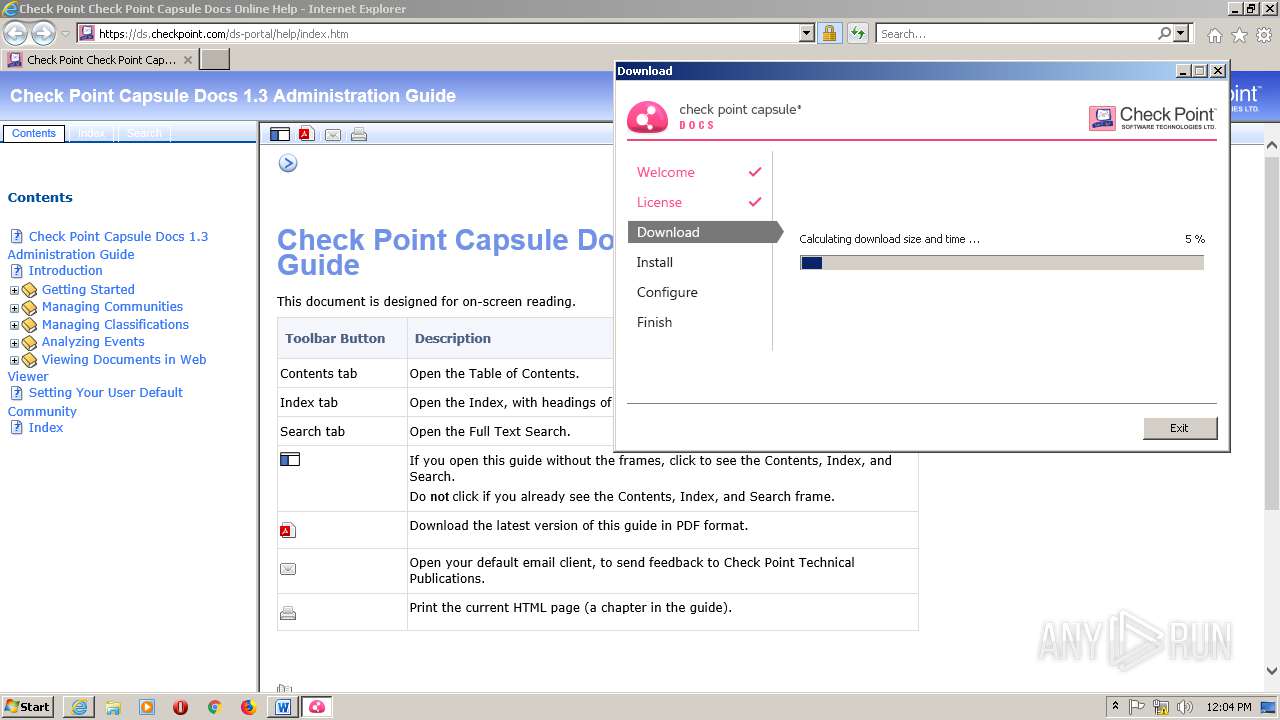
Task: Click the search magnifier icon
Action: click(x=1164, y=33)
